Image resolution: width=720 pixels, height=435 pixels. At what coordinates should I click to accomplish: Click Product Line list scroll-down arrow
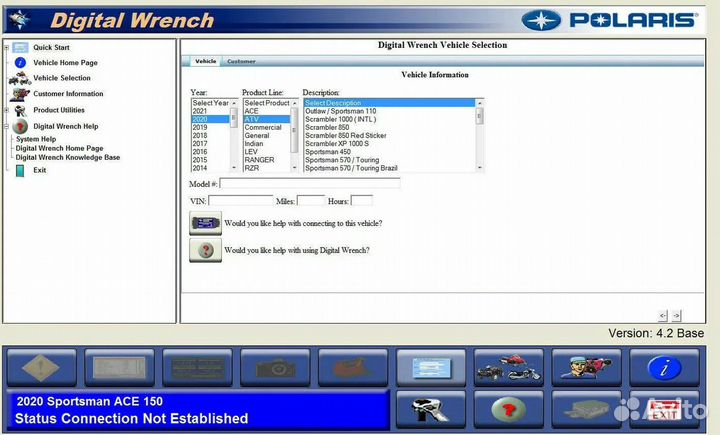point(295,168)
